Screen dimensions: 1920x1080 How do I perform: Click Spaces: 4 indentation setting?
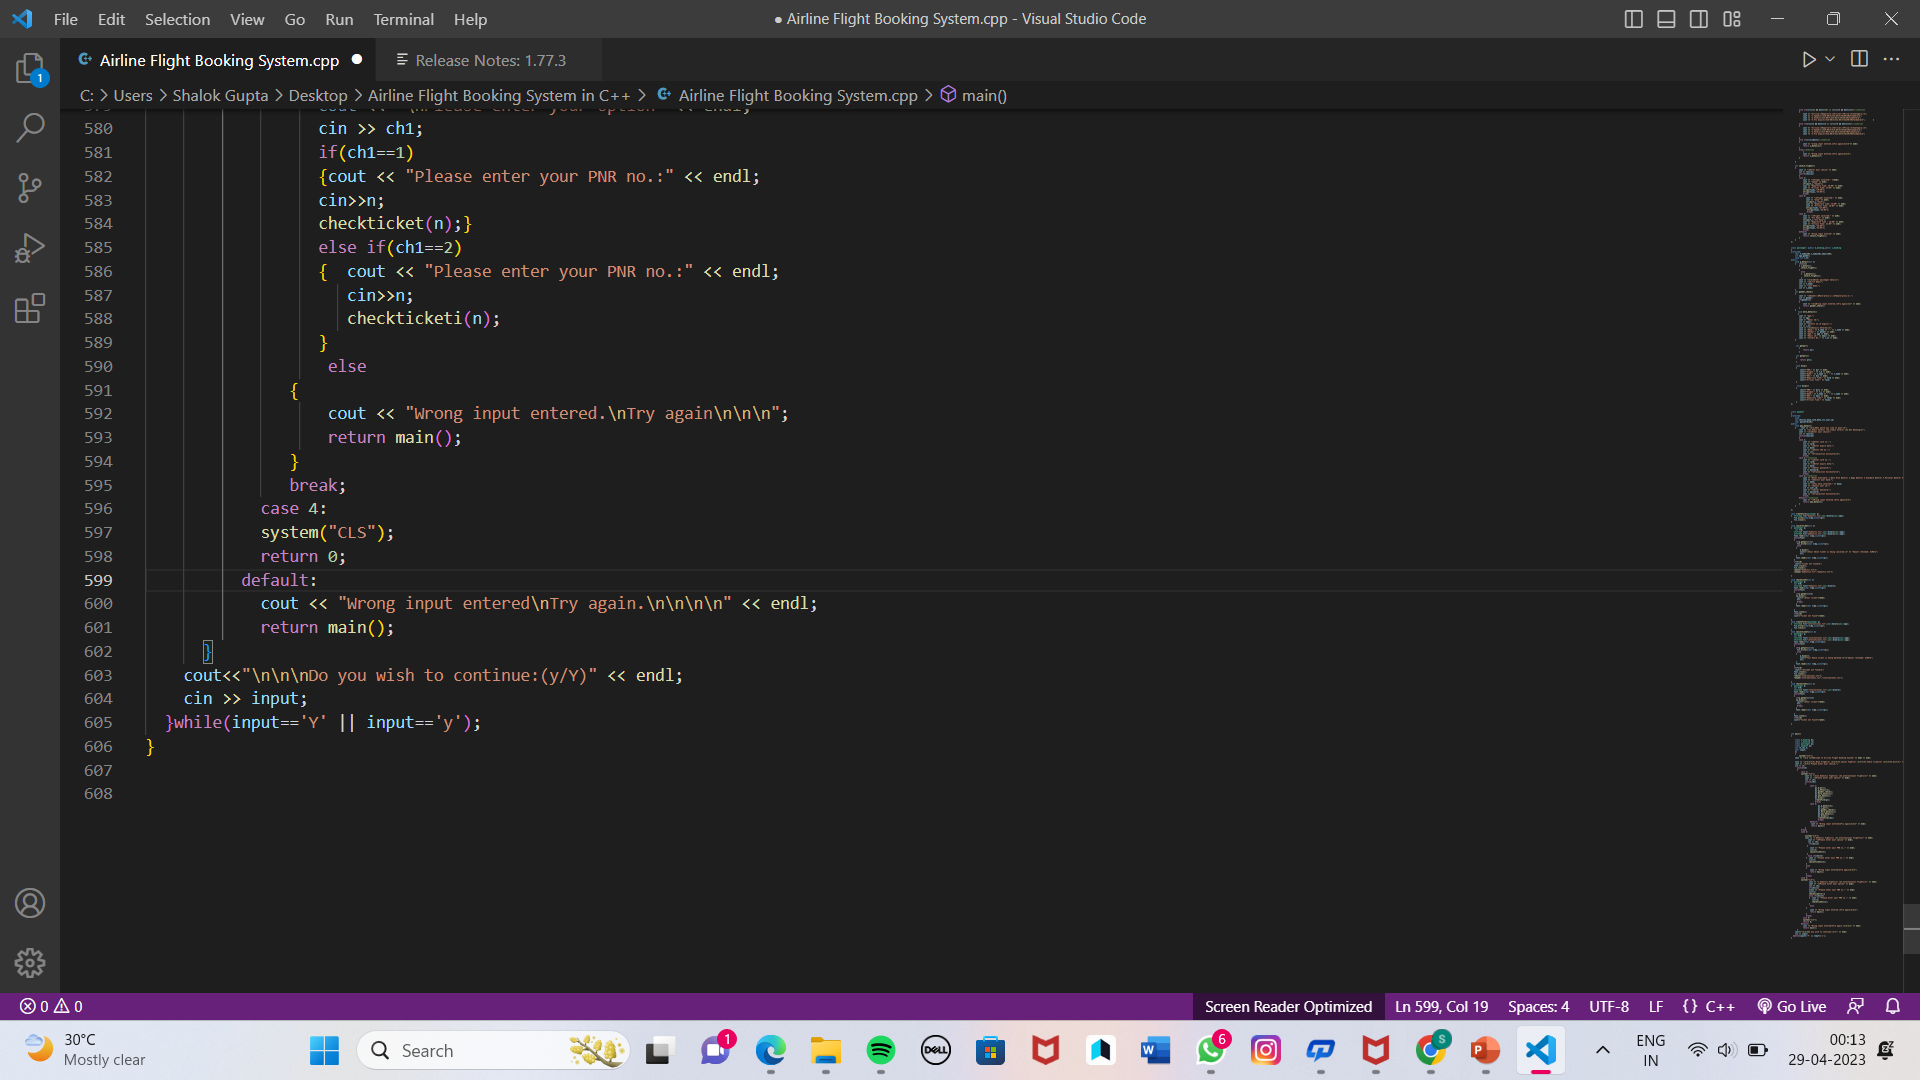pyautogui.click(x=1538, y=1006)
